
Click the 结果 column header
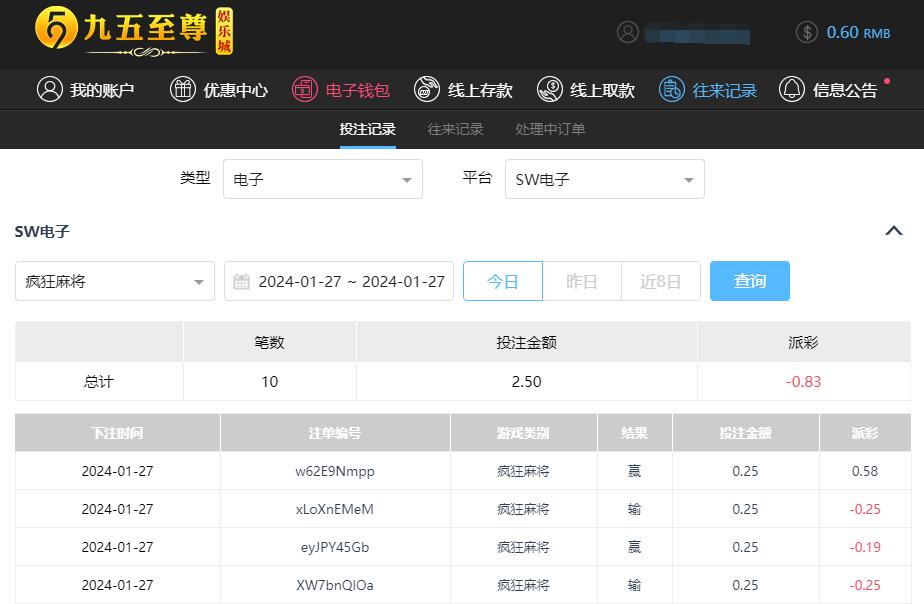tap(634, 433)
